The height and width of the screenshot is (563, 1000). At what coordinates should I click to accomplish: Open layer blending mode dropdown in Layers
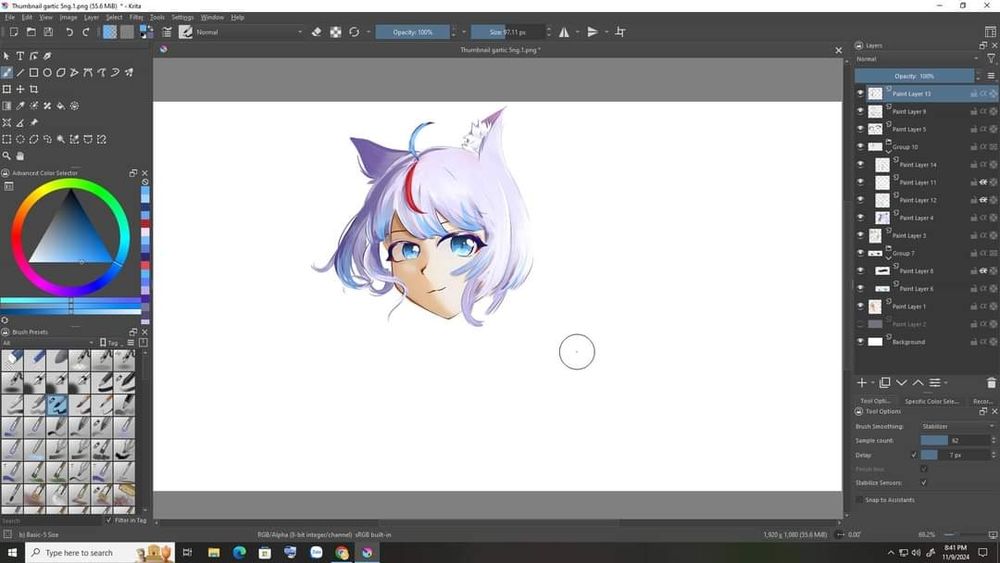(916, 59)
